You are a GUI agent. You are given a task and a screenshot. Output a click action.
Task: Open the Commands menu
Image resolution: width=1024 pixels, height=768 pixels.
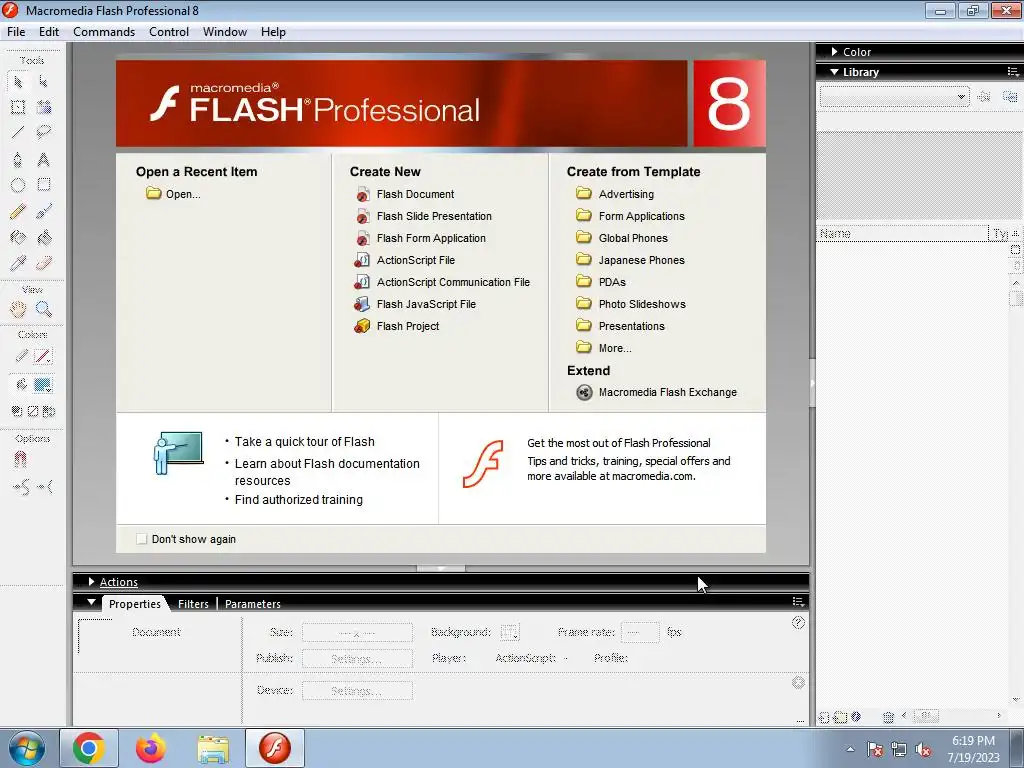(x=104, y=32)
